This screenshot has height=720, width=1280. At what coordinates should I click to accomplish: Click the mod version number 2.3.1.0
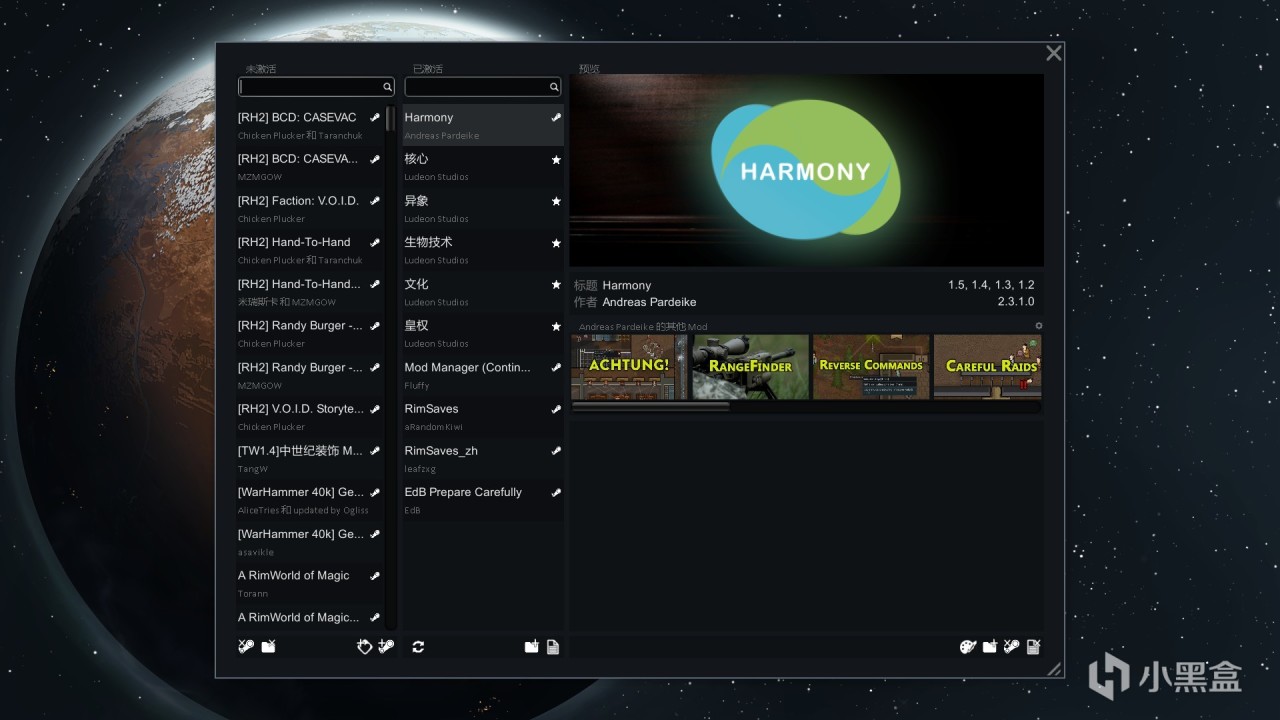point(1016,302)
